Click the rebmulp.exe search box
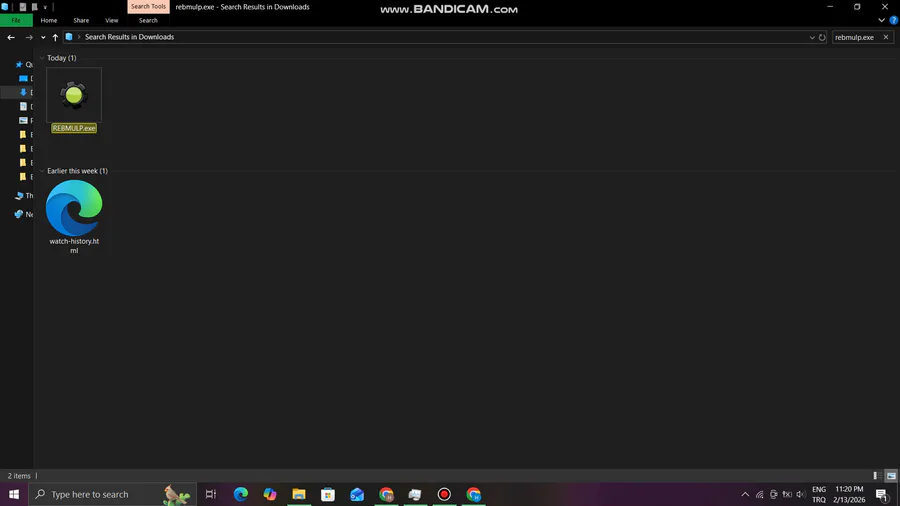This screenshot has width=900, height=506. tap(855, 37)
